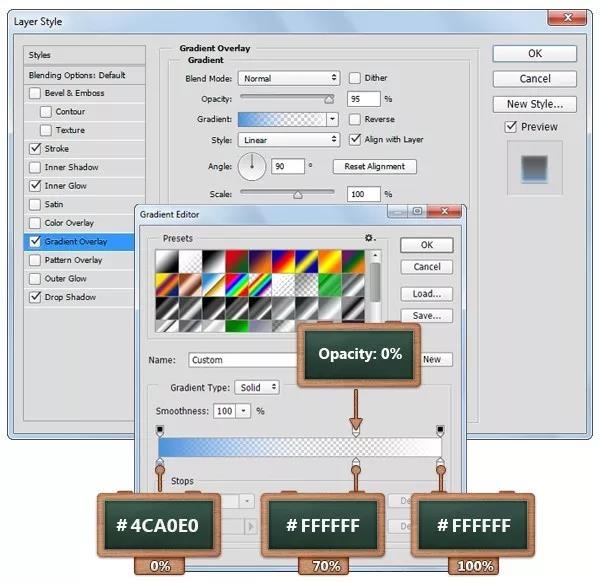Click the Angle dial control
Screen dimensions: 600x582
coord(252,166)
